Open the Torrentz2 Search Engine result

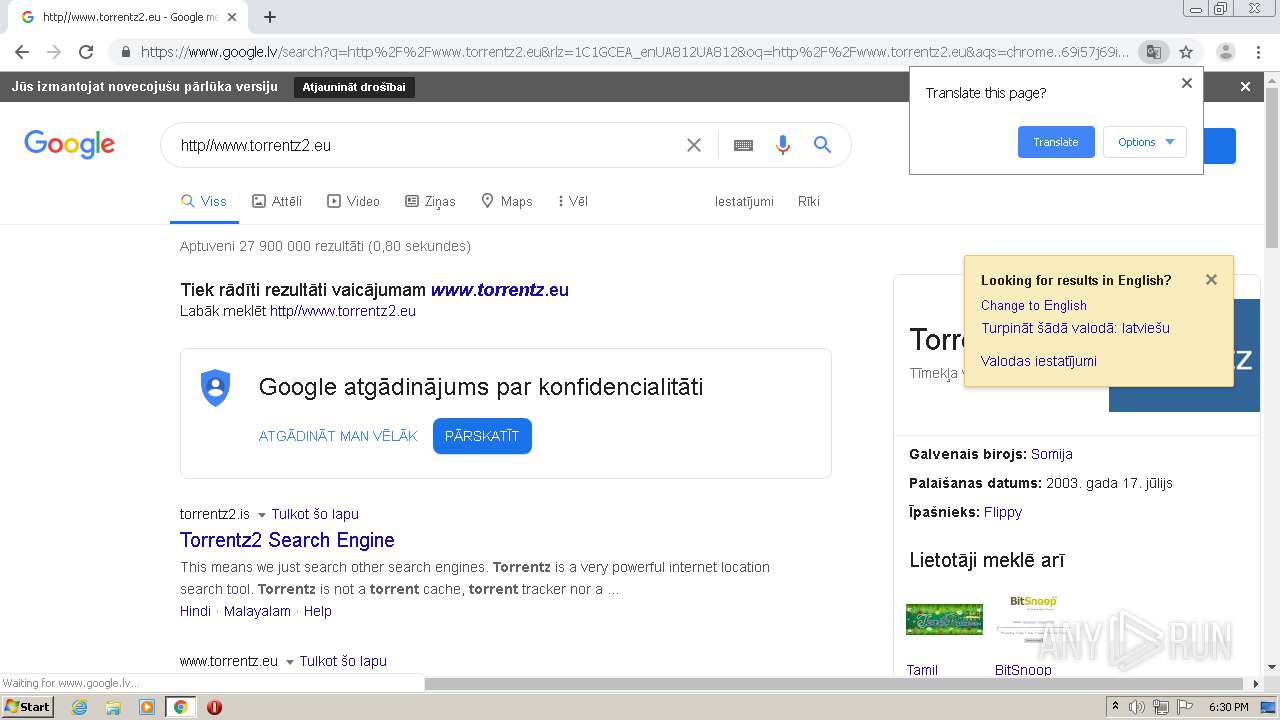click(287, 540)
